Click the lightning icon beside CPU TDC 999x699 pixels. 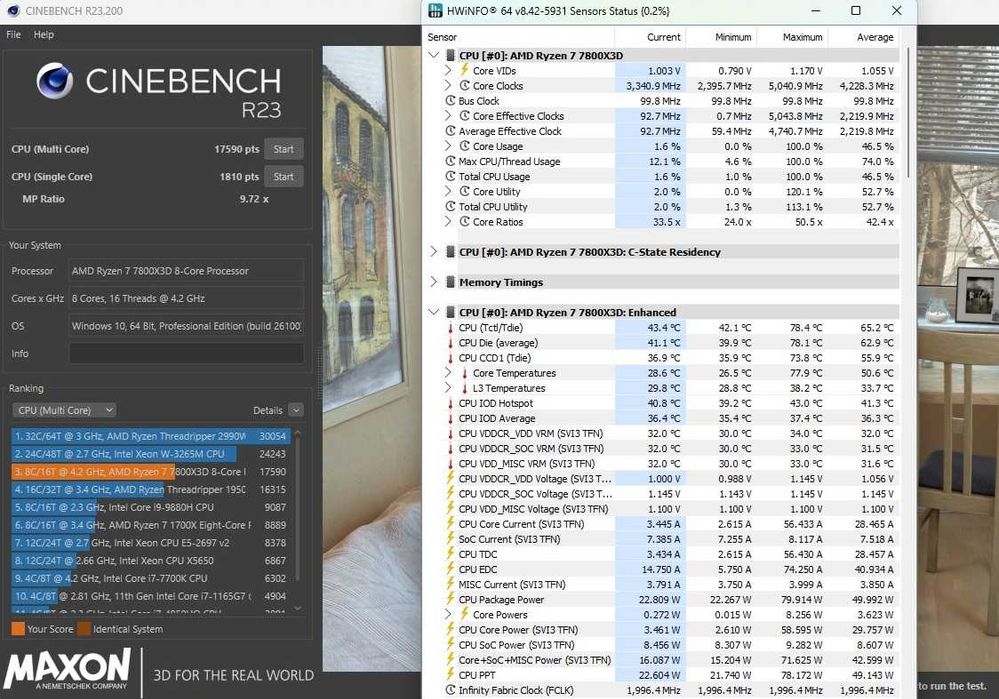click(450, 554)
